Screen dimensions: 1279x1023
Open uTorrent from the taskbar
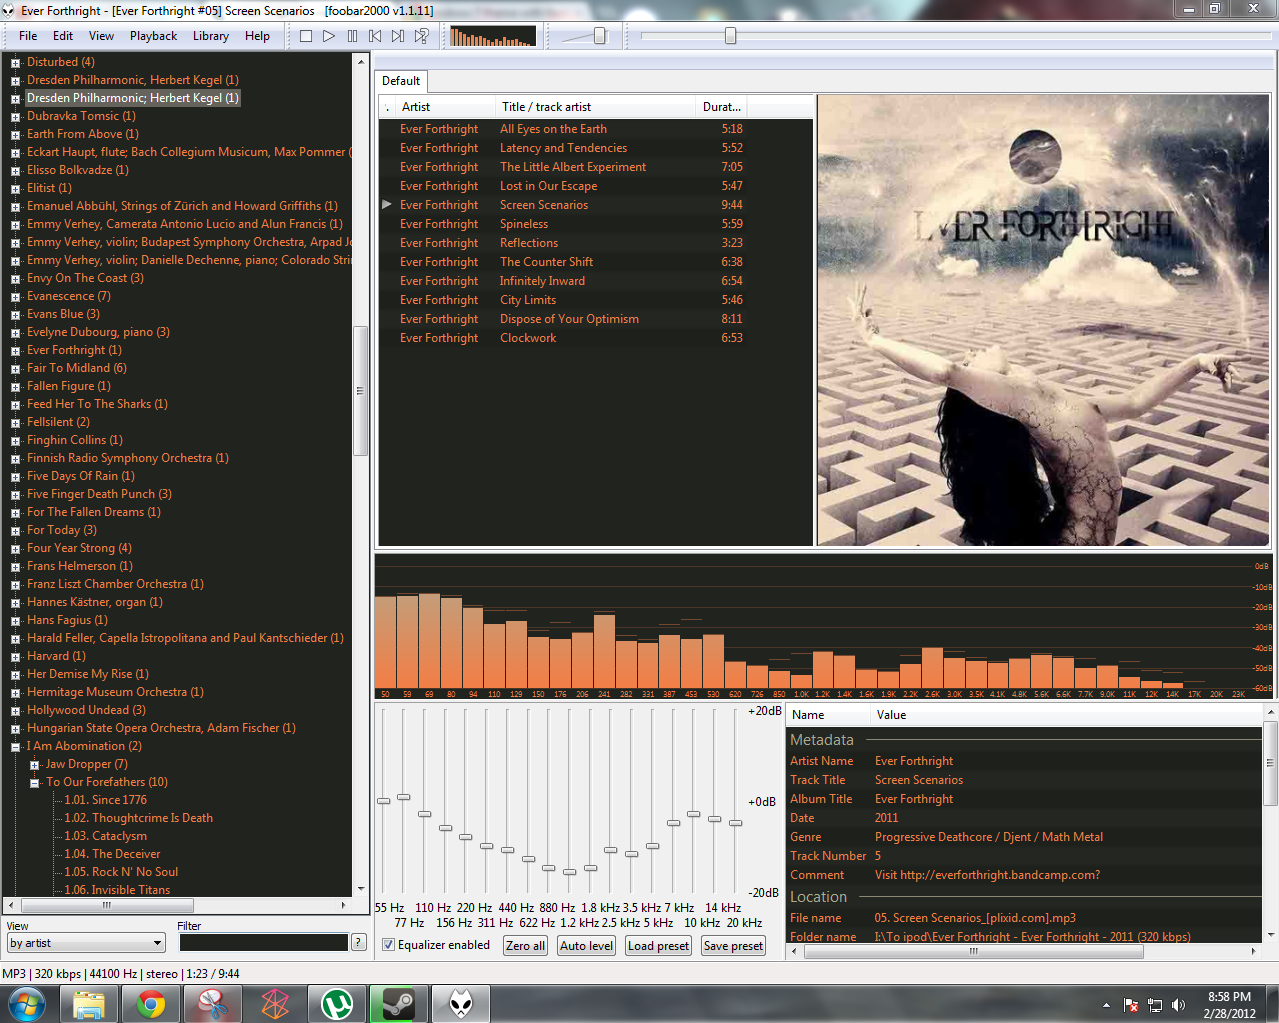click(x=337, y=1003)
